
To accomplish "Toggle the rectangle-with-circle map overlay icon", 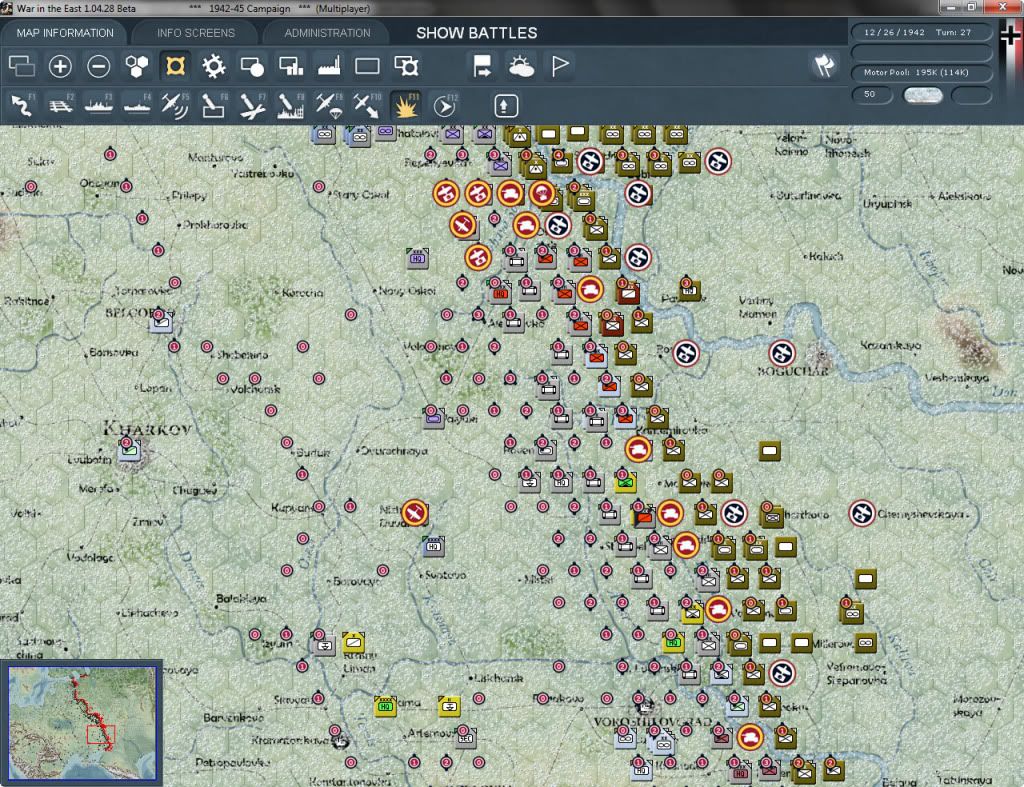I will 252,66.
